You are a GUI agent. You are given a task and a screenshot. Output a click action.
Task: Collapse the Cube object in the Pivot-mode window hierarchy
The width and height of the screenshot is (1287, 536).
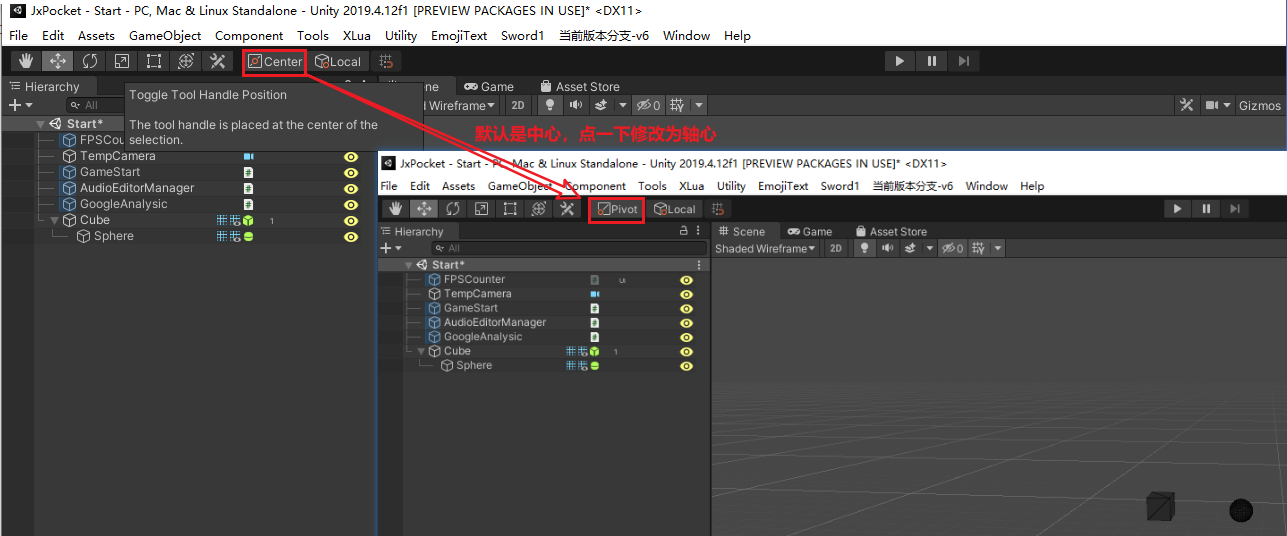(421, 351)
